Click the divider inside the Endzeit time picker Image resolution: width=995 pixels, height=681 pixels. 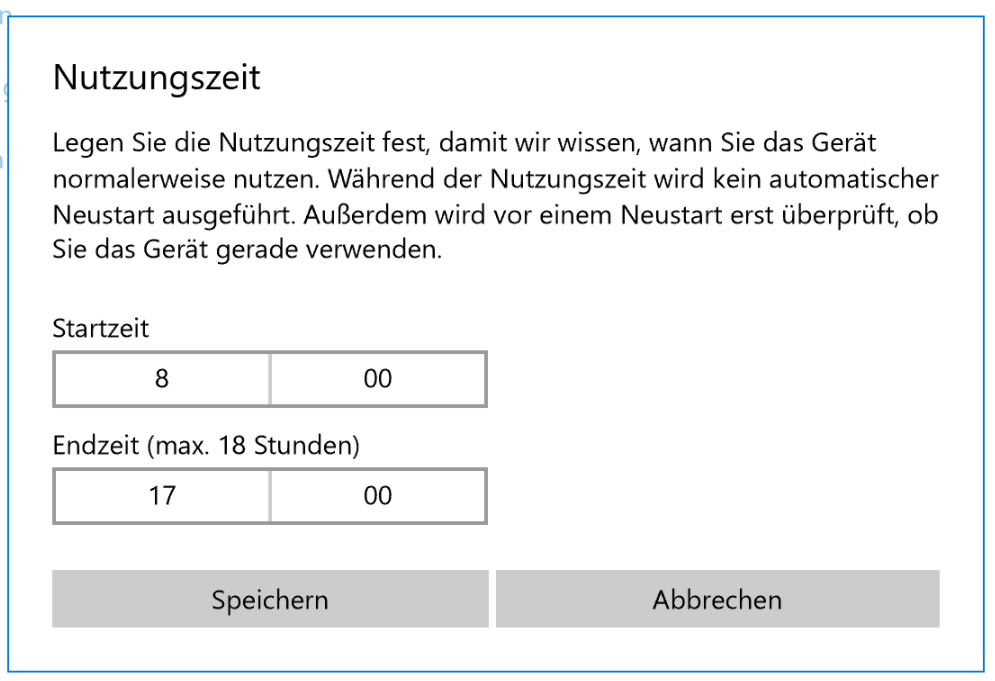[x=270, y=495]
